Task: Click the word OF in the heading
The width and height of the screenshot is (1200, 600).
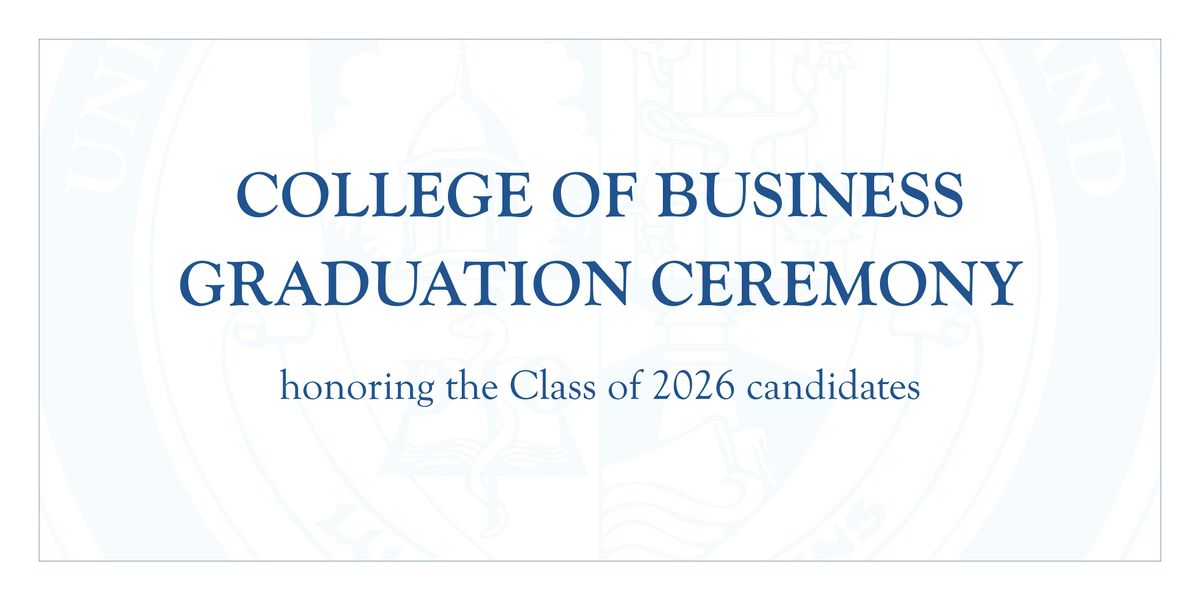Action: 587,196
